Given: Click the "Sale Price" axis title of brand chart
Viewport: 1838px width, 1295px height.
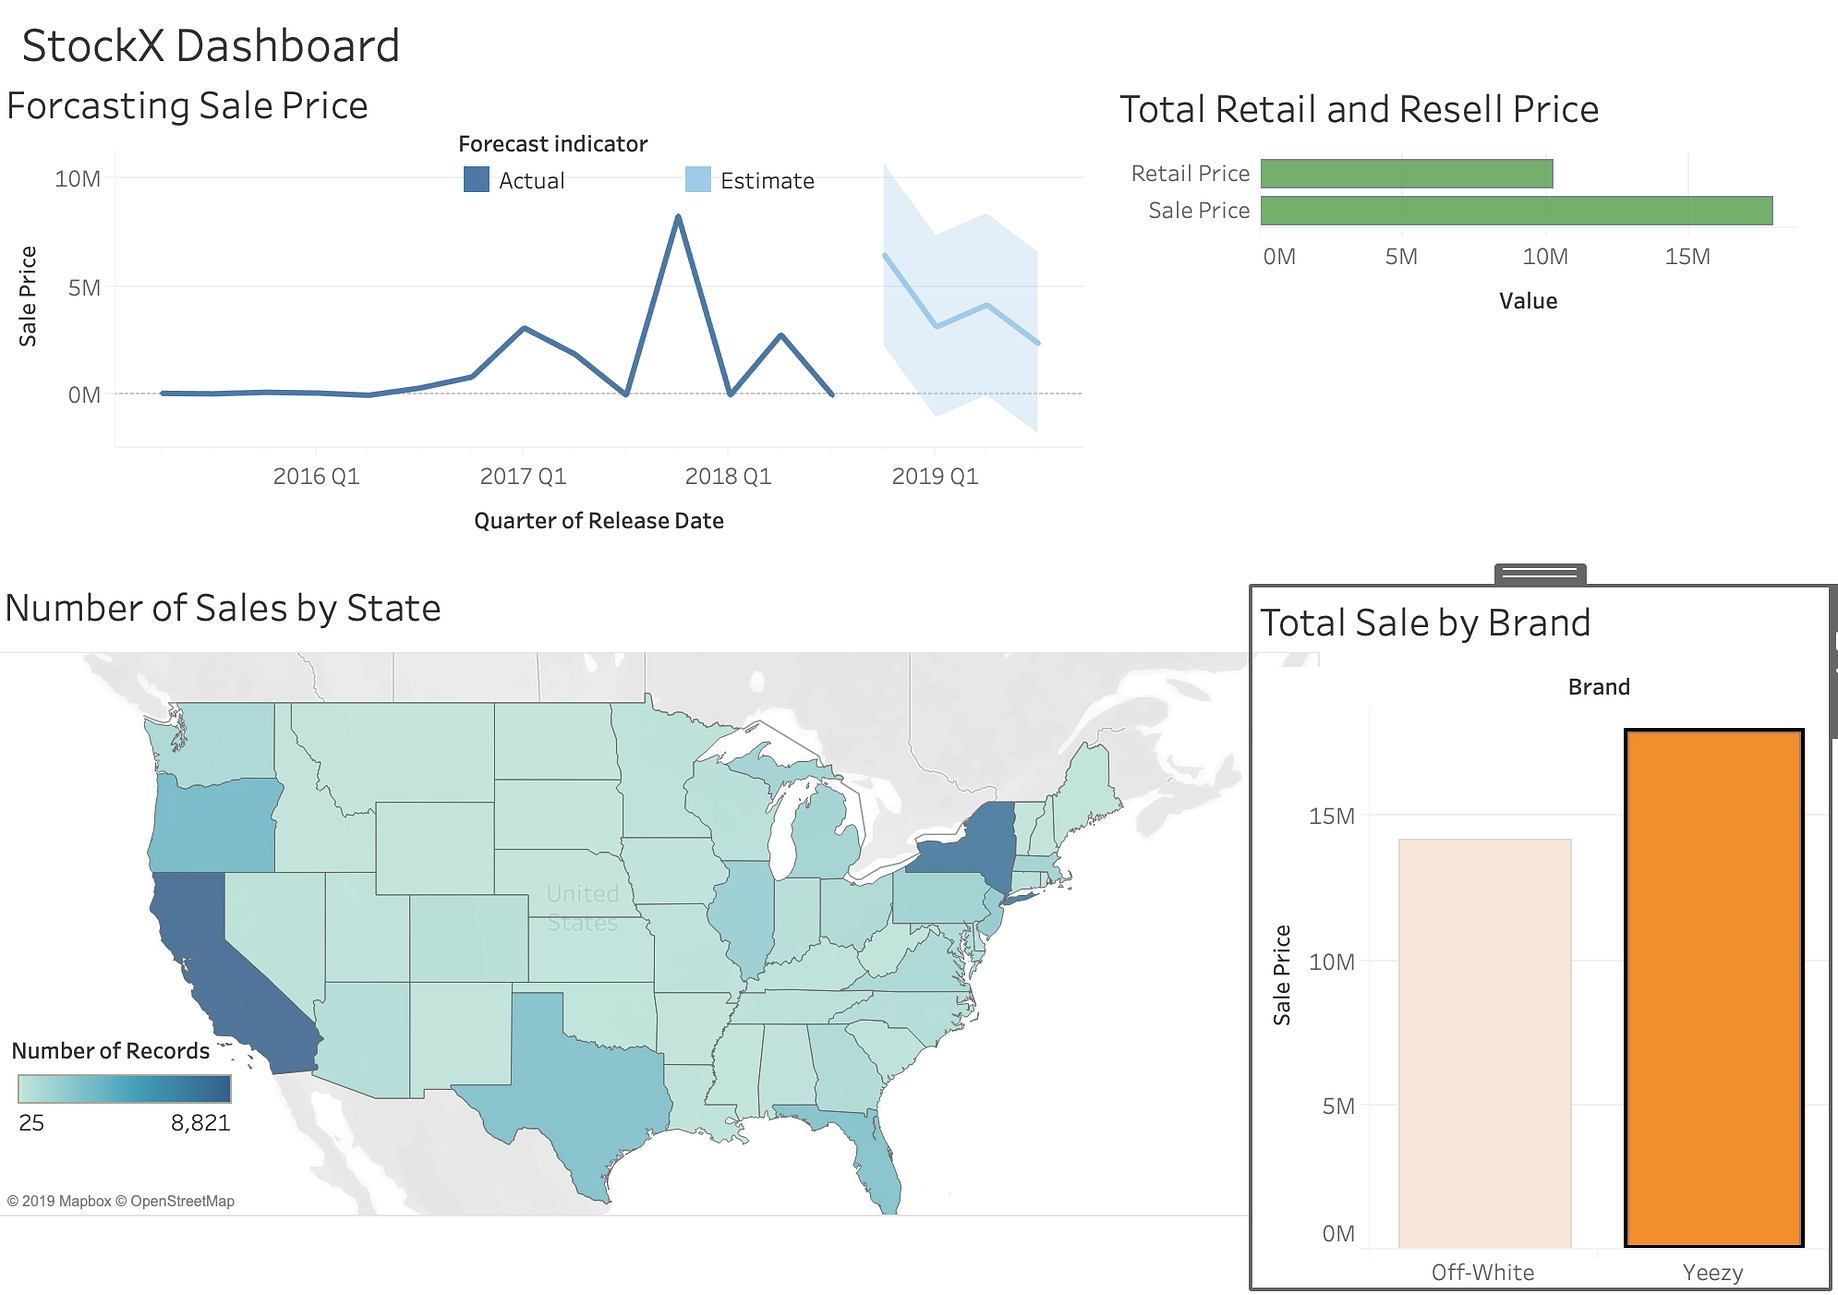Looking at the screenshot, I should point(1282,975).
